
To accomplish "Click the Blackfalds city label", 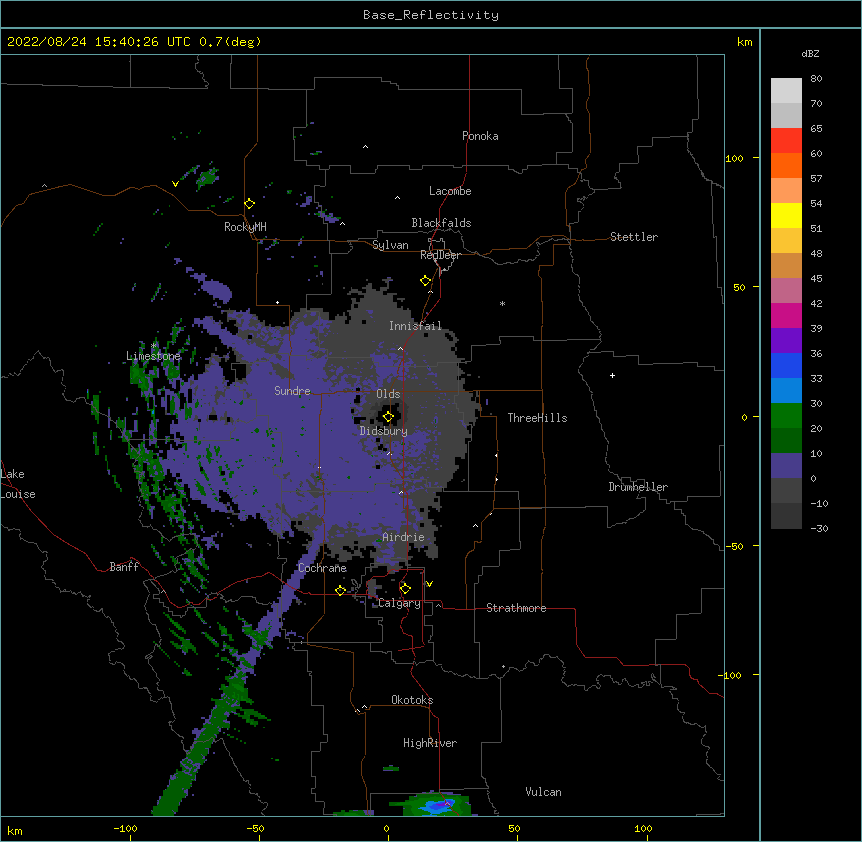I will click(x=441, y=223).
